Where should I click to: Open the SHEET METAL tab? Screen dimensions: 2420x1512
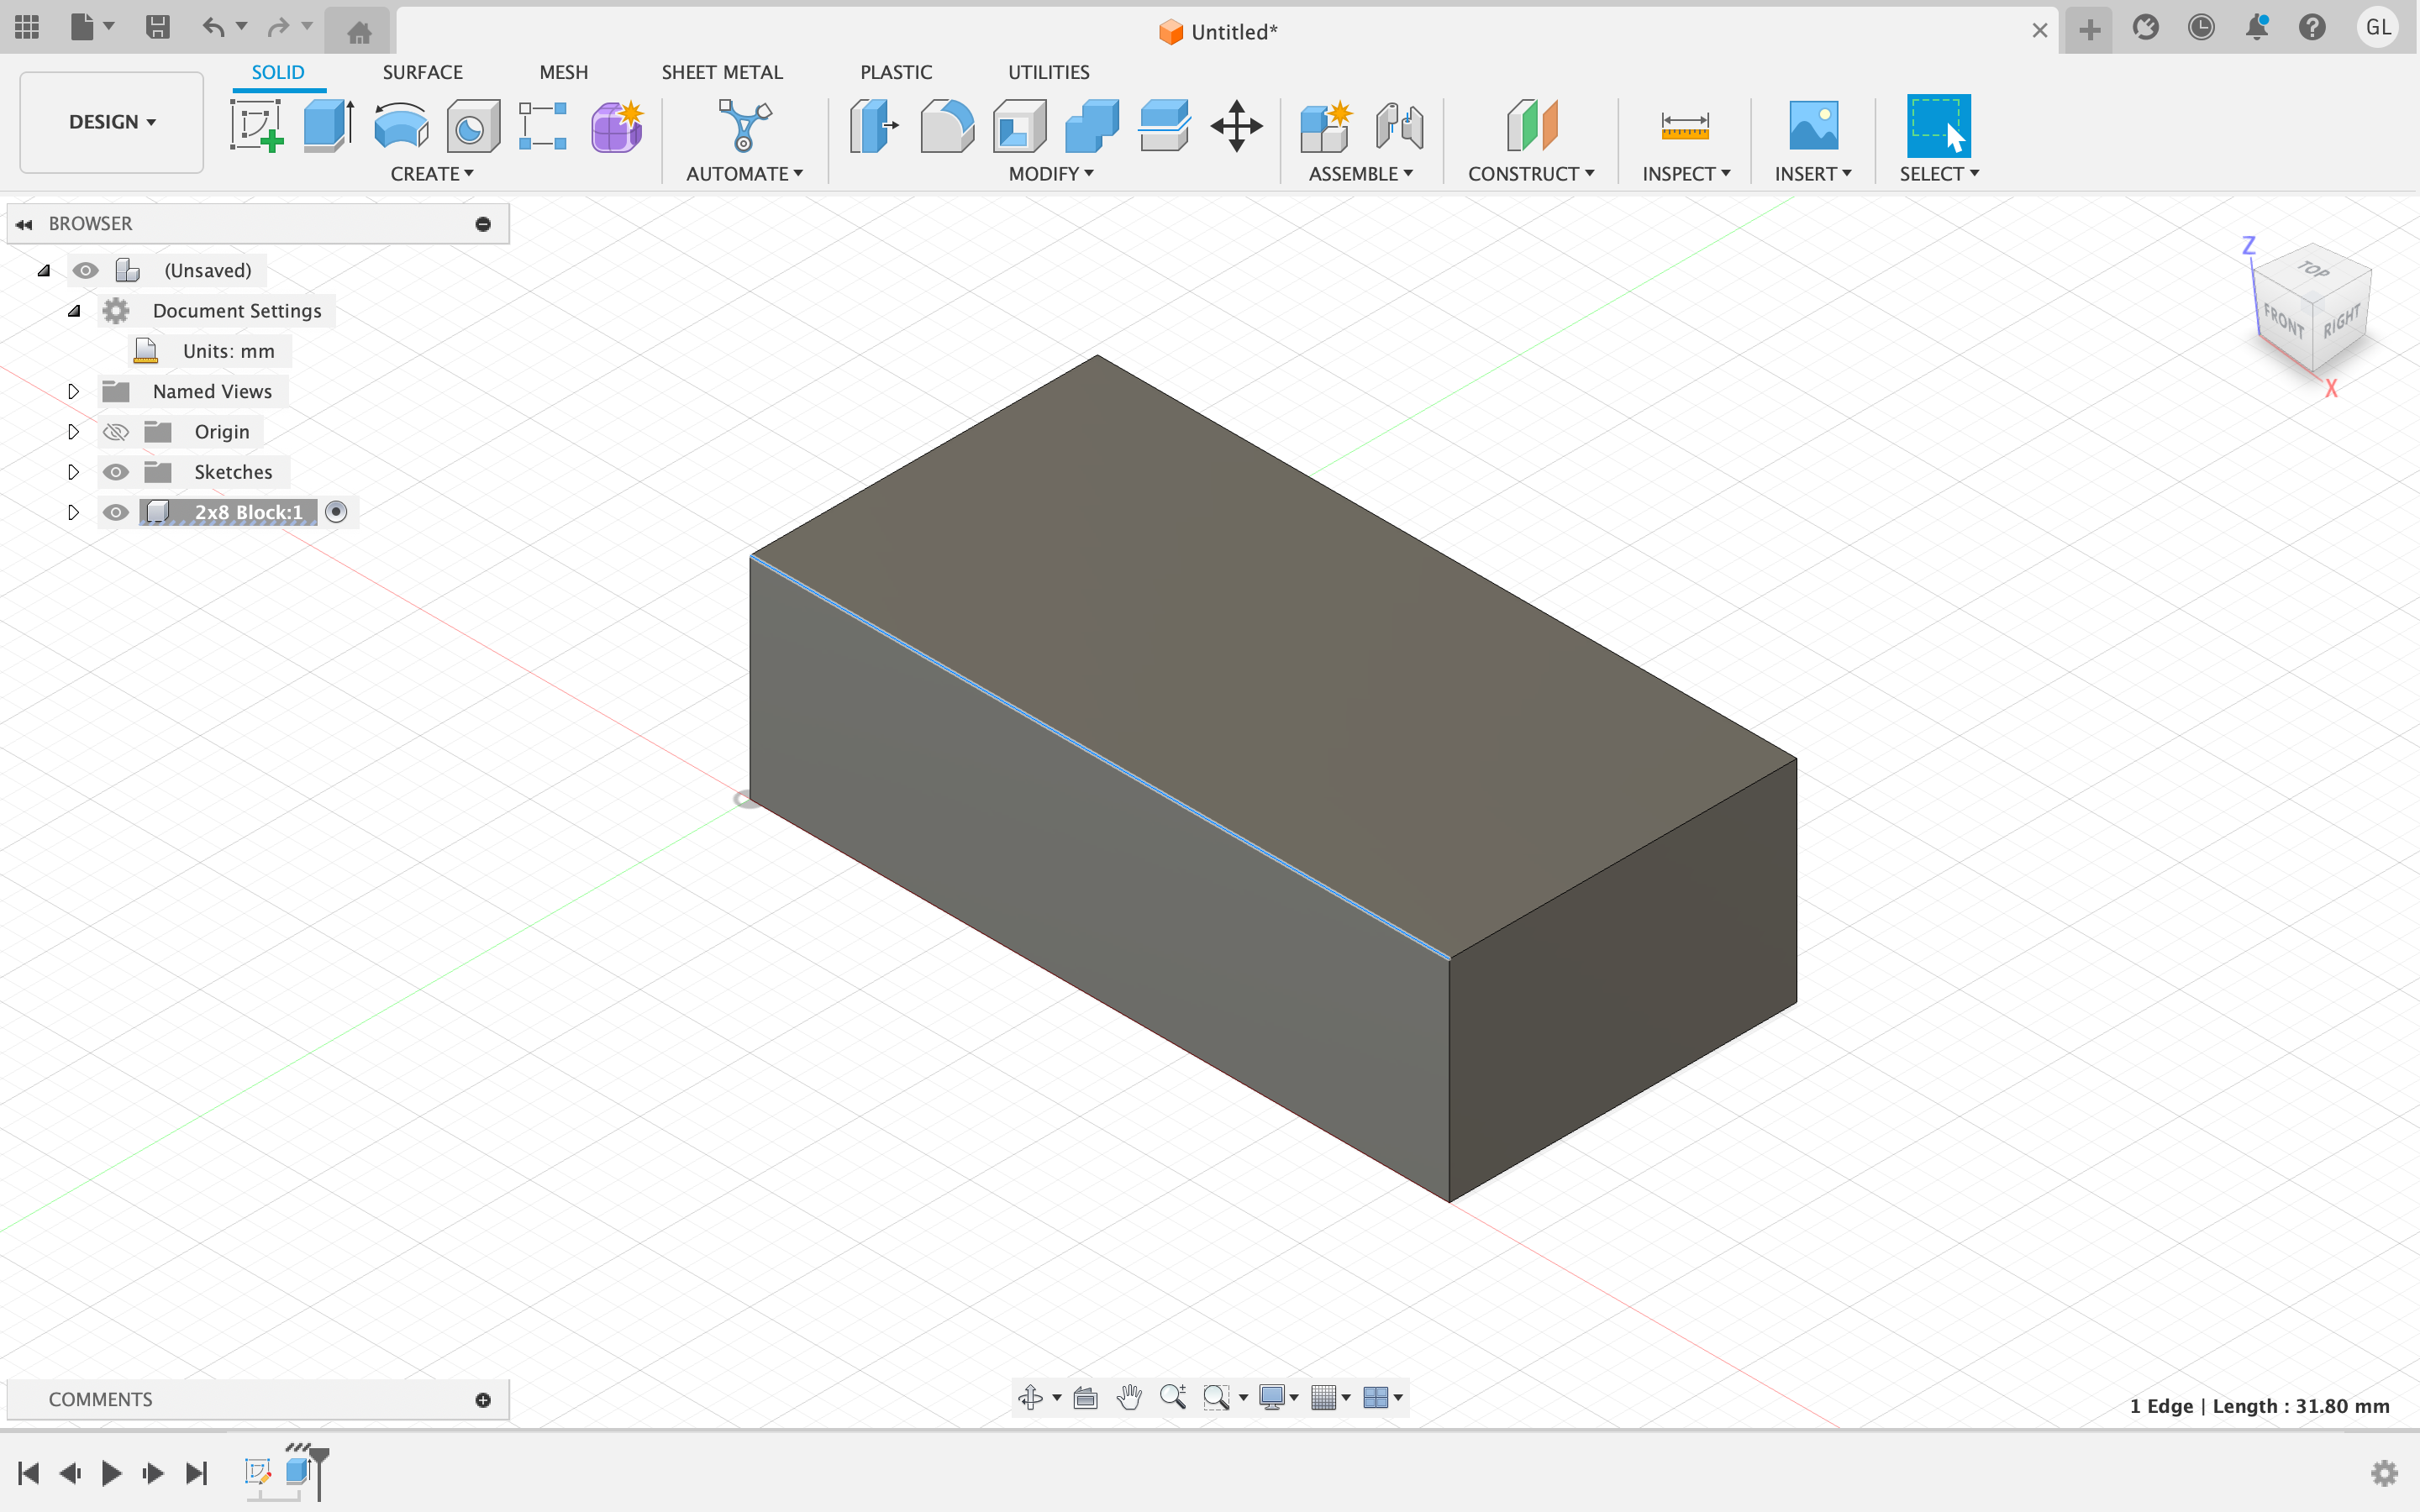tap(721, 72)
